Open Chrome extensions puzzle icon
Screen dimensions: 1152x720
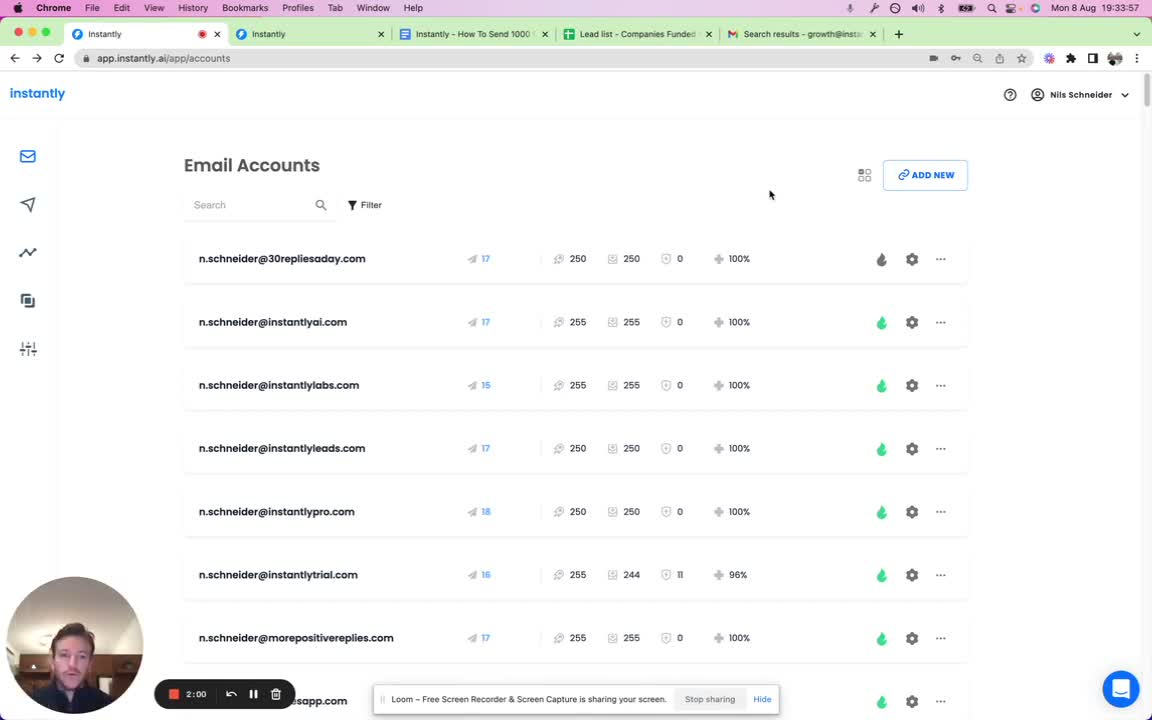(1070, 58)
